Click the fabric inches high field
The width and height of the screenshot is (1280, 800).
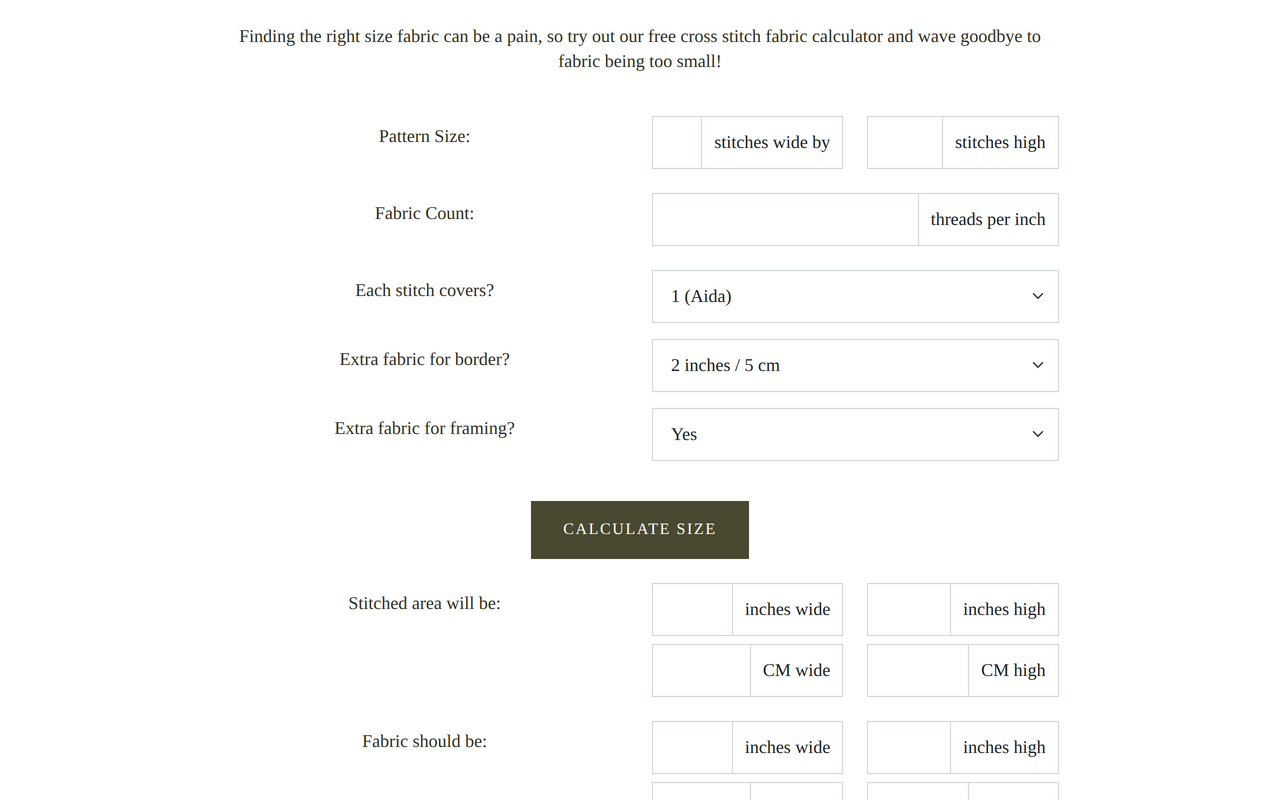tap(909, 747)
